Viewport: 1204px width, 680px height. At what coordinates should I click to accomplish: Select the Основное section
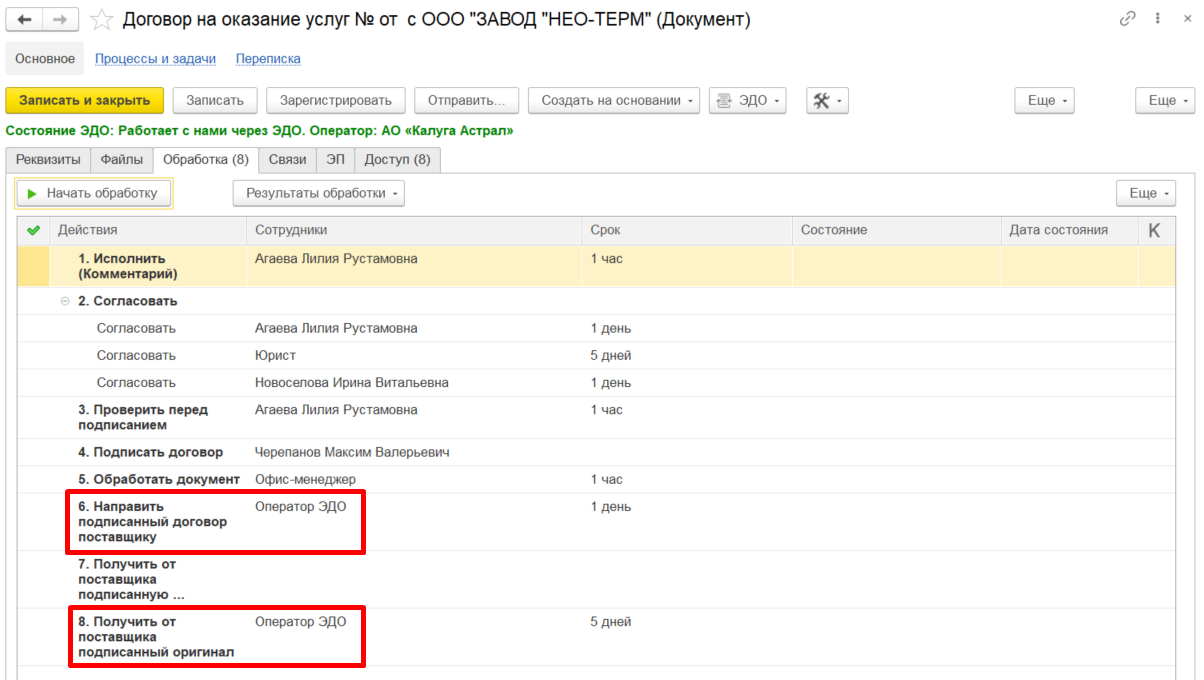point(45,59)
